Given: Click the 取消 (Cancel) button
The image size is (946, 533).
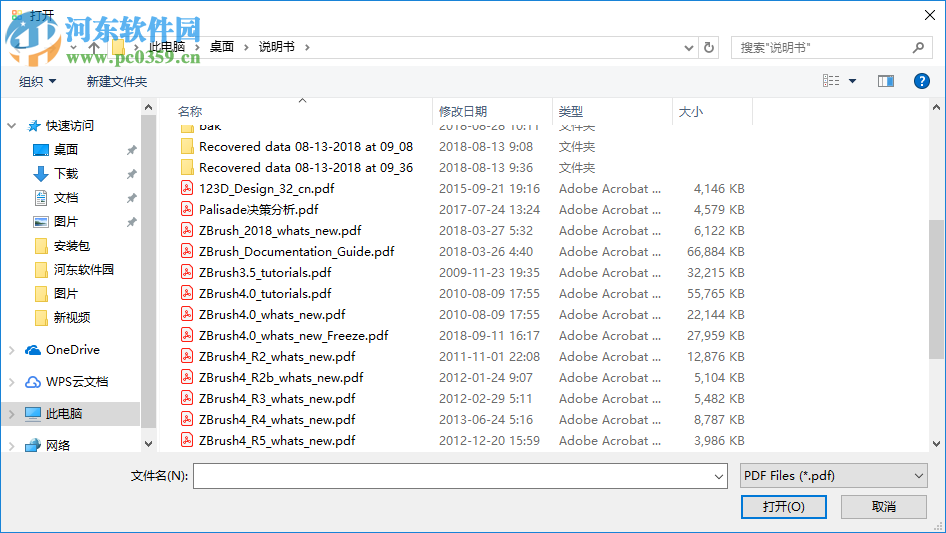Looking at the screenshot, I should [x=884, y=506].
